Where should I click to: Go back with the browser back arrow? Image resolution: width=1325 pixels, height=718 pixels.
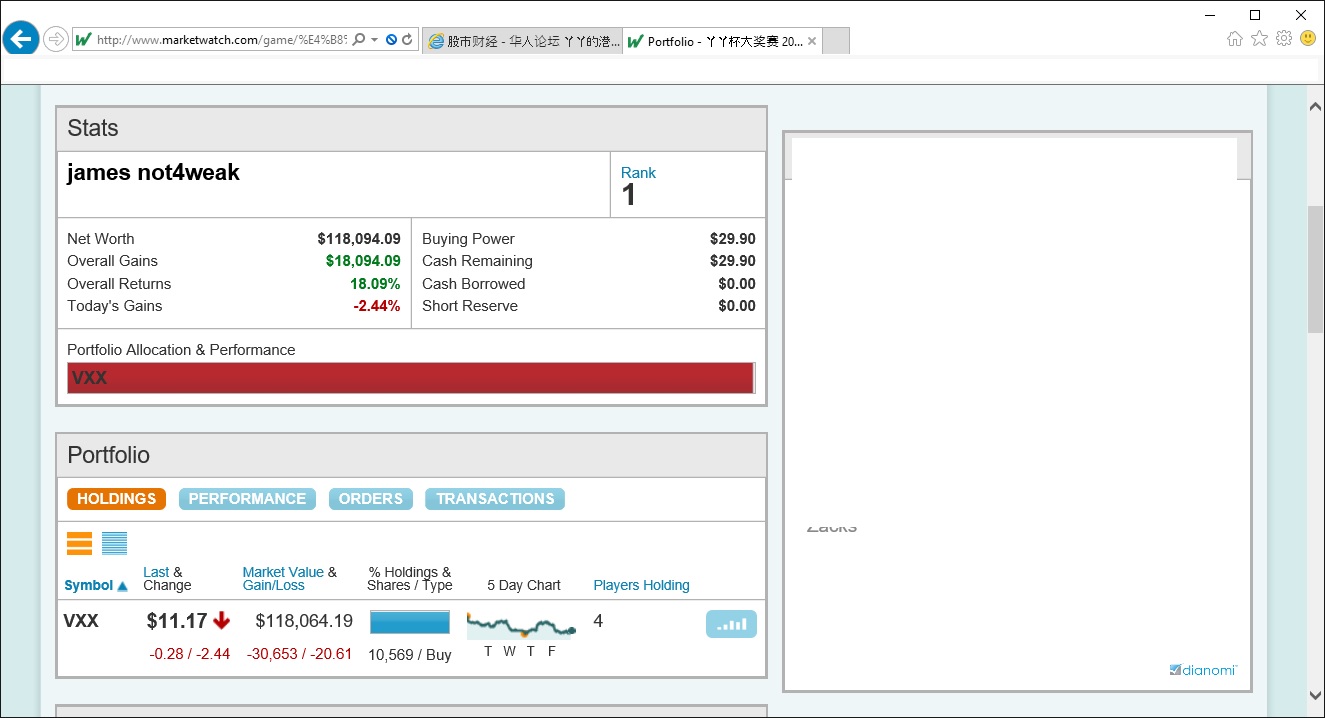click(21, 39)
